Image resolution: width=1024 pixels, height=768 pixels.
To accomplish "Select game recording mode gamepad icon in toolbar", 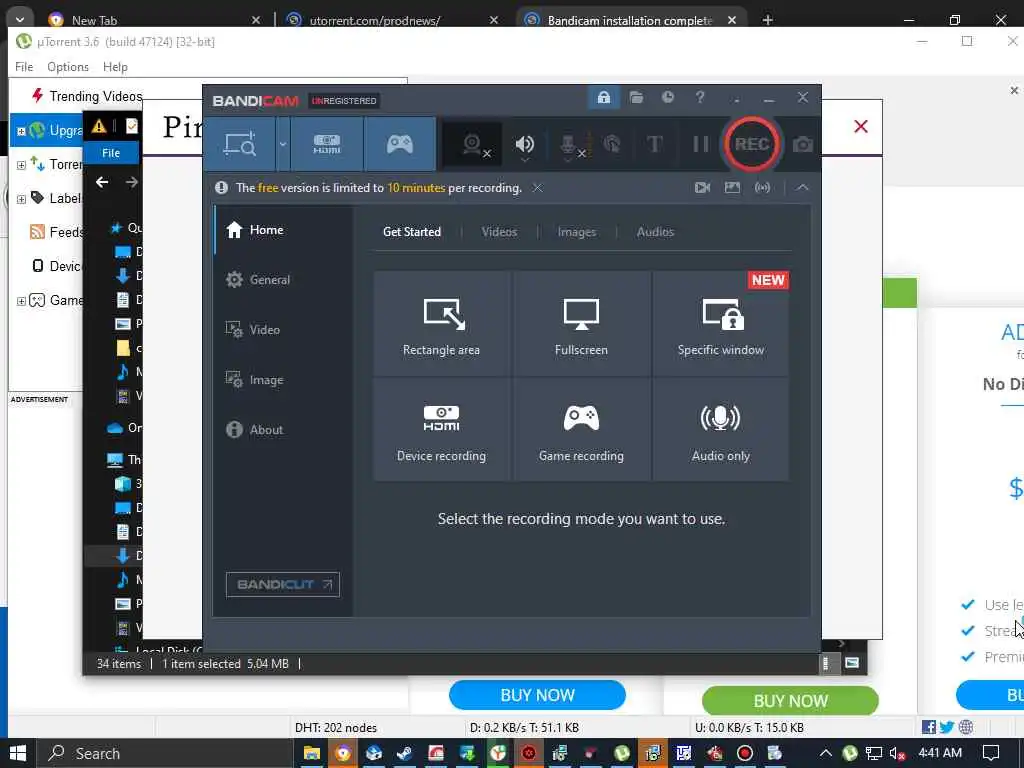I will pyautogui.click(x=400, y=144).
